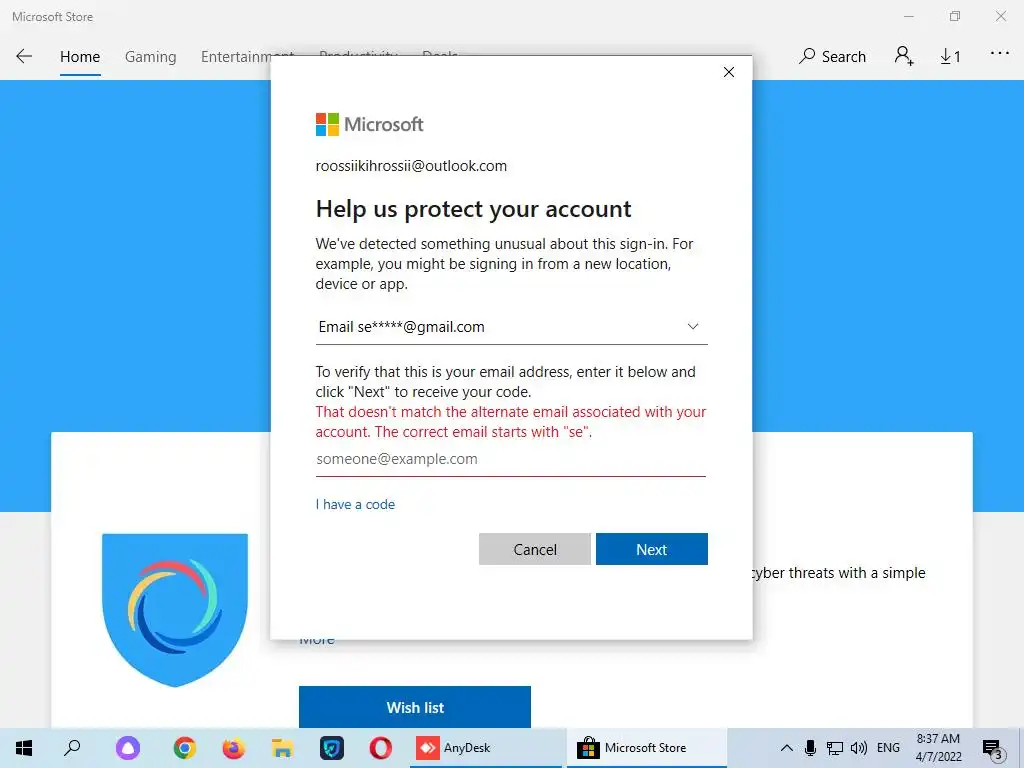Close the sign-in dialog with X
Image resolution: width=1024 pixels, height=768 pixels.
point(729,72)
